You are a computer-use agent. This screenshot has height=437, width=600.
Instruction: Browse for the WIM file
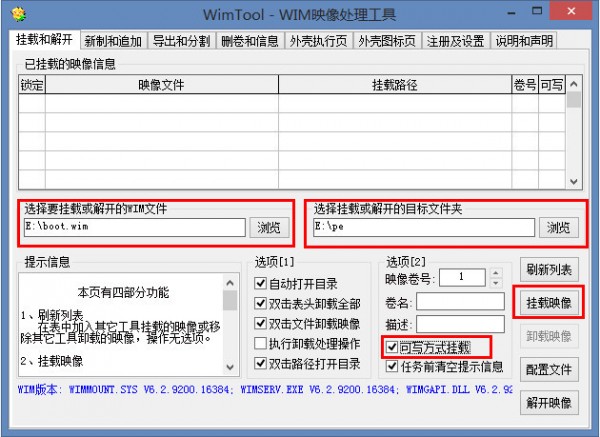(269, 228)
